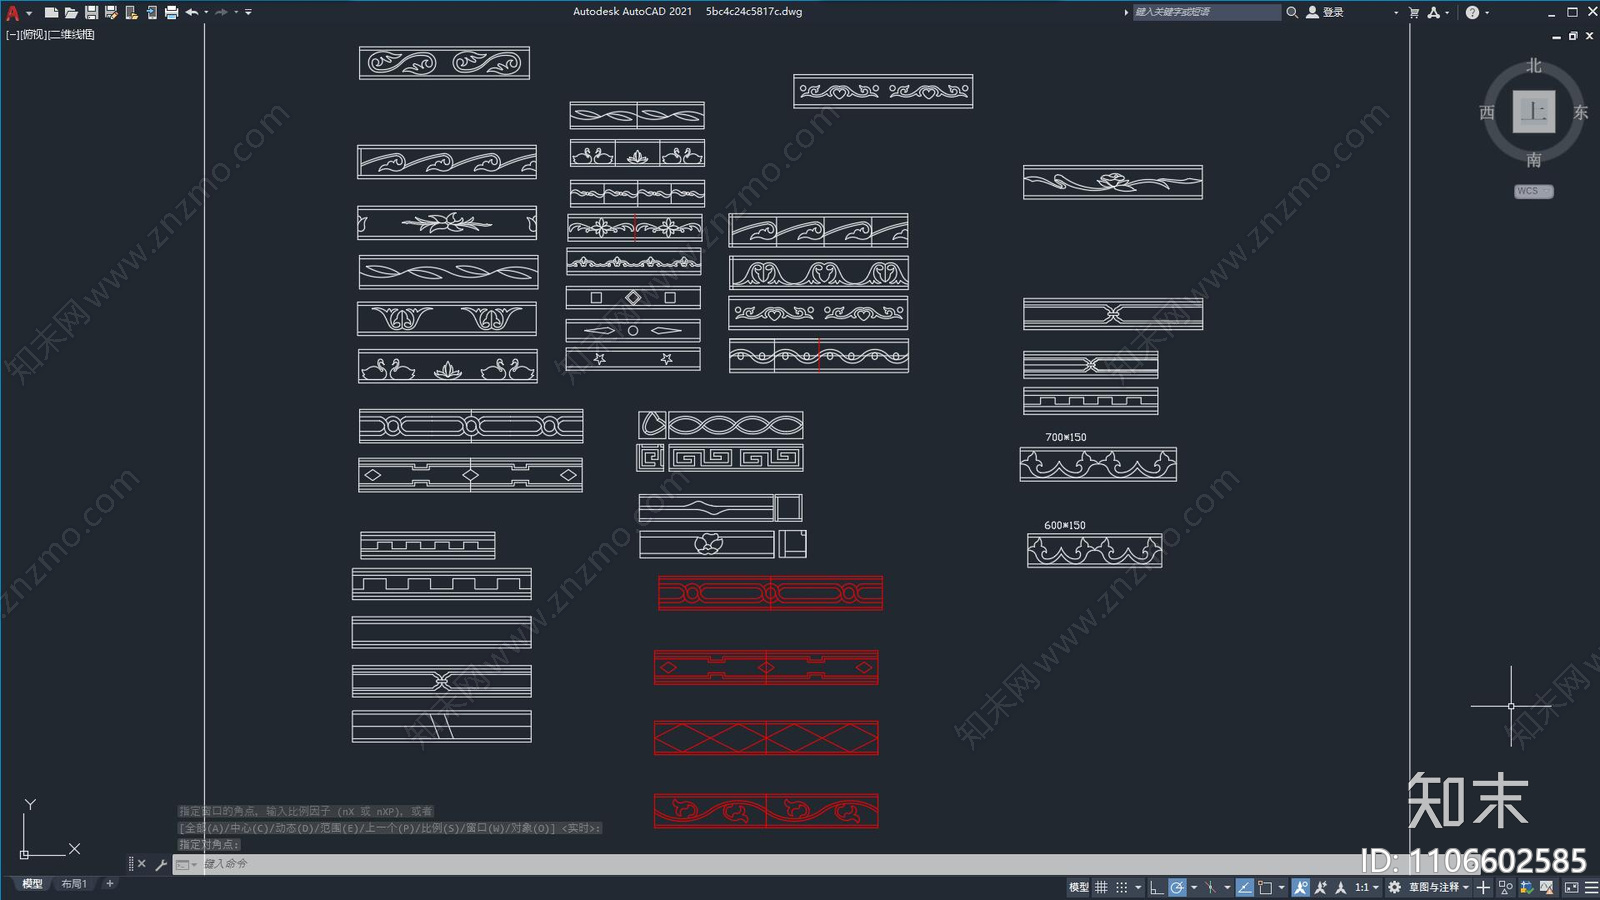
Task: Click the WCS coordinate system button
Action: coord(1533,191)
